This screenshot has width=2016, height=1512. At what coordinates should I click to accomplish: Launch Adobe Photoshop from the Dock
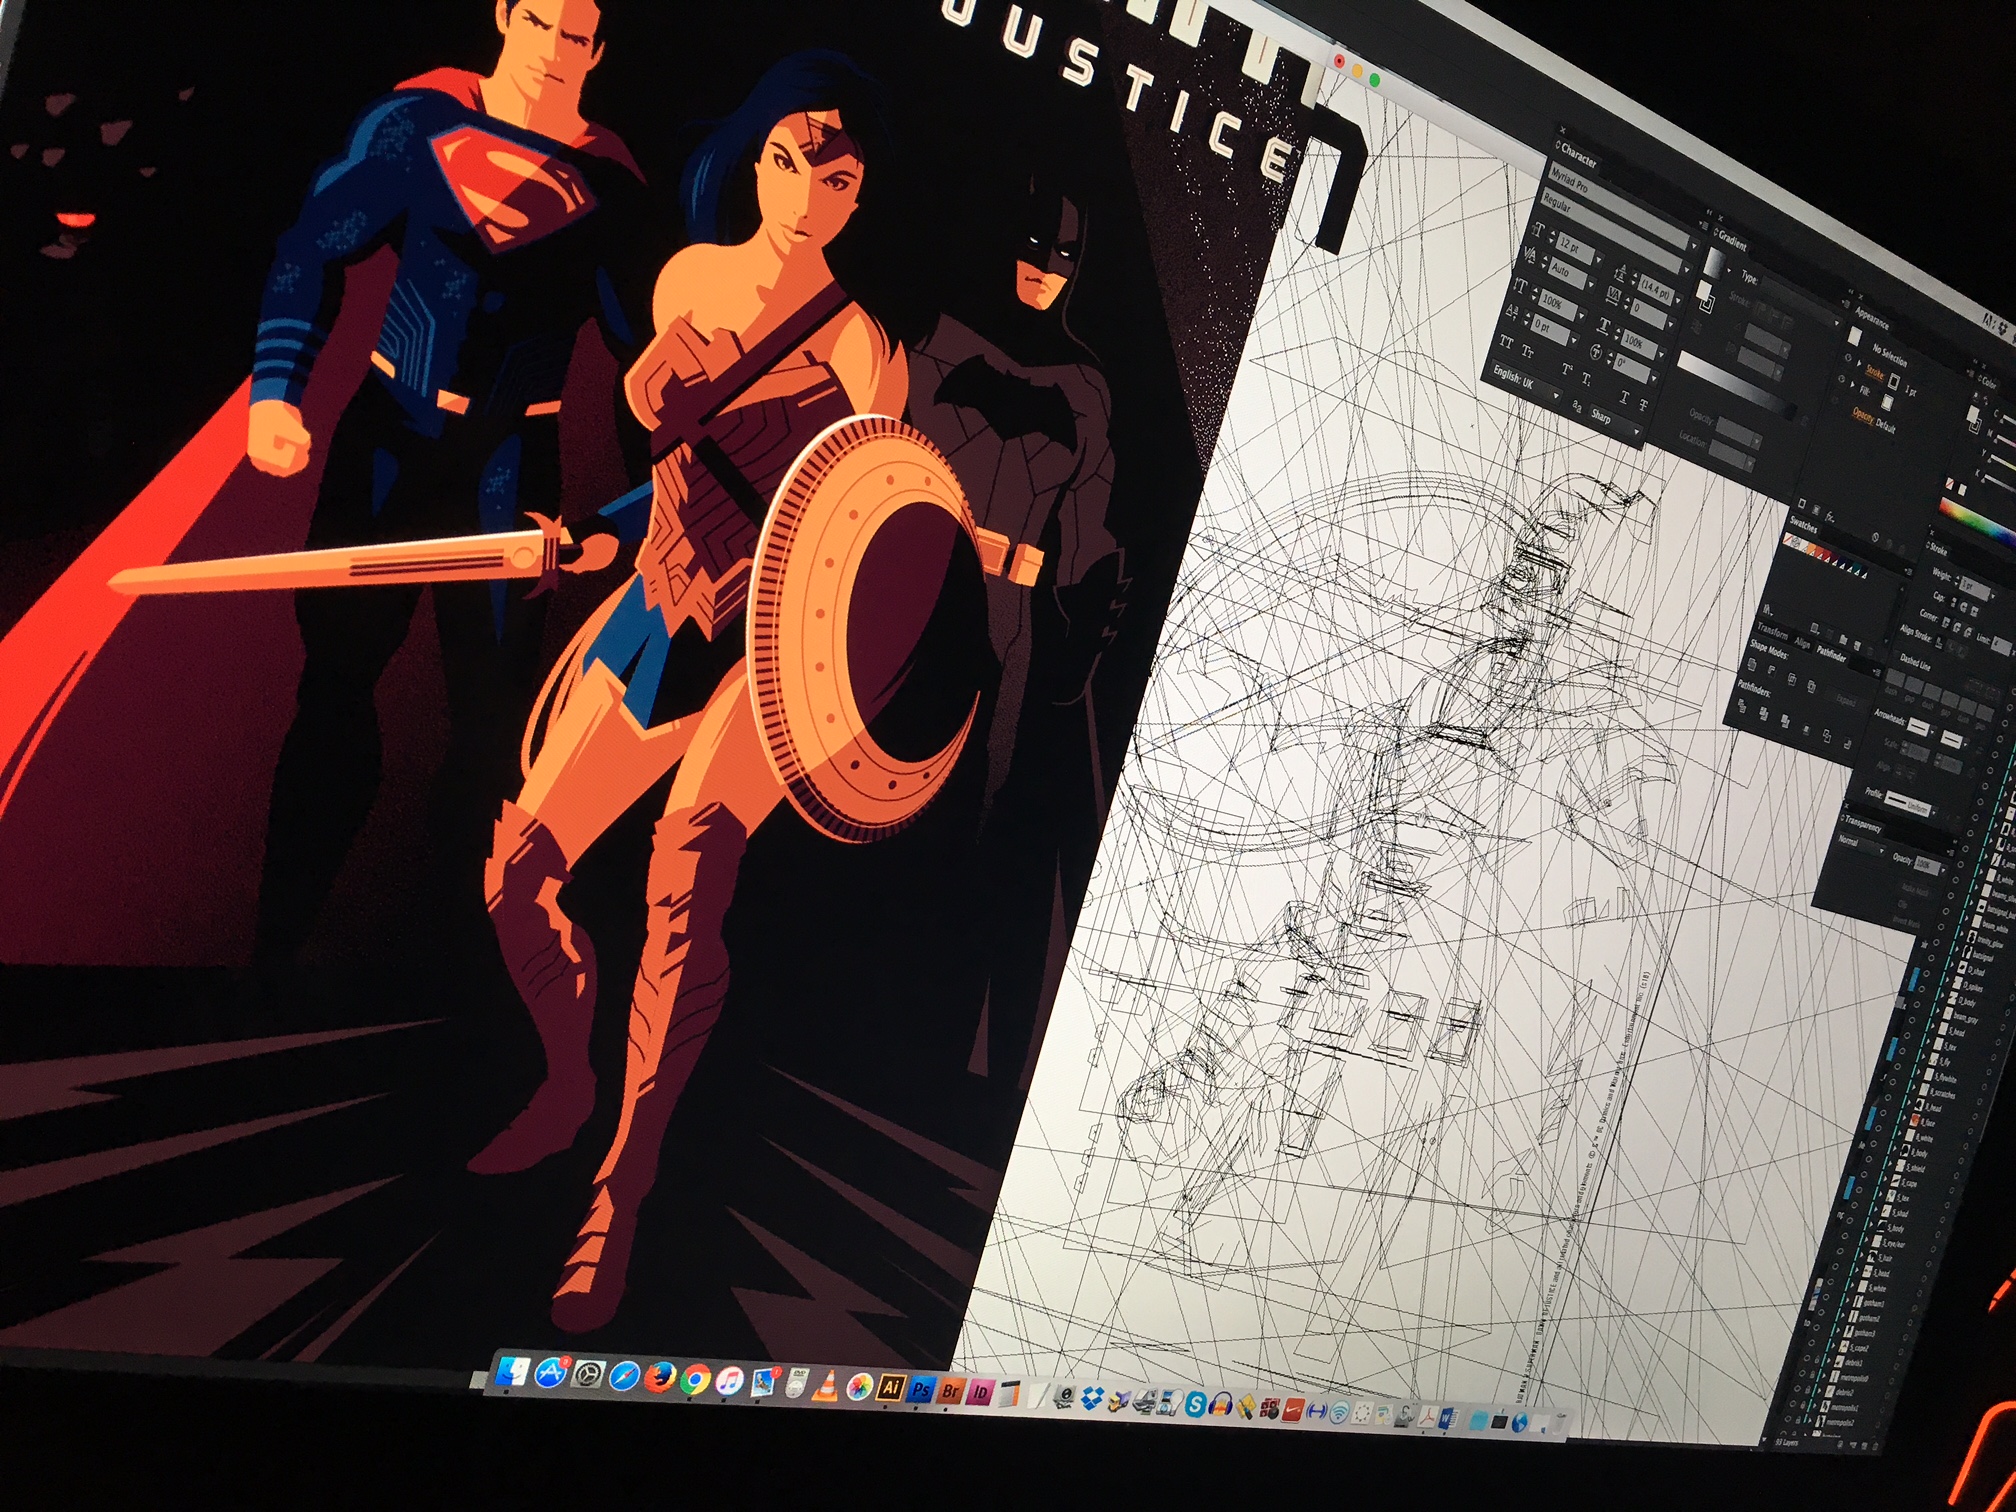coord(922,1389)
